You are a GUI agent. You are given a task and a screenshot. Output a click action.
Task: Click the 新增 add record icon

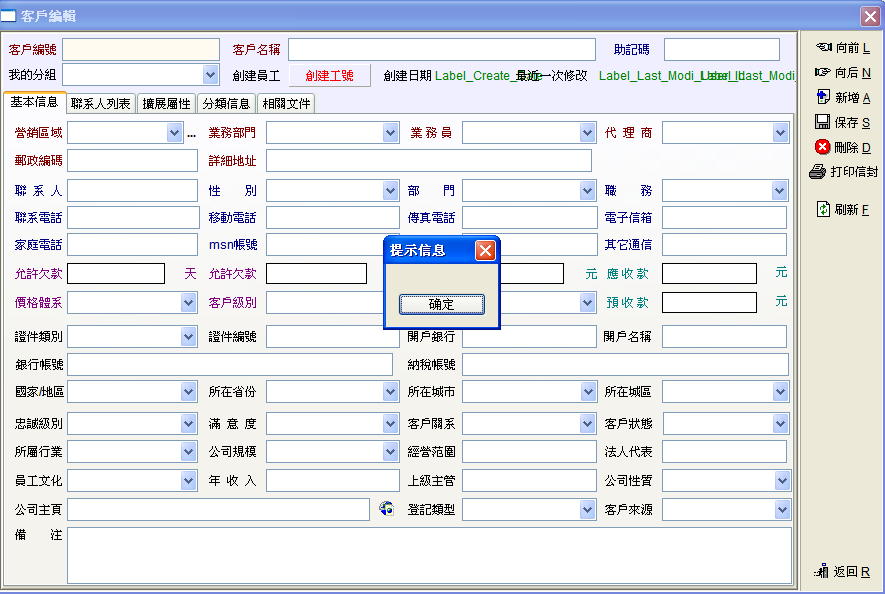tap(823, 97)
